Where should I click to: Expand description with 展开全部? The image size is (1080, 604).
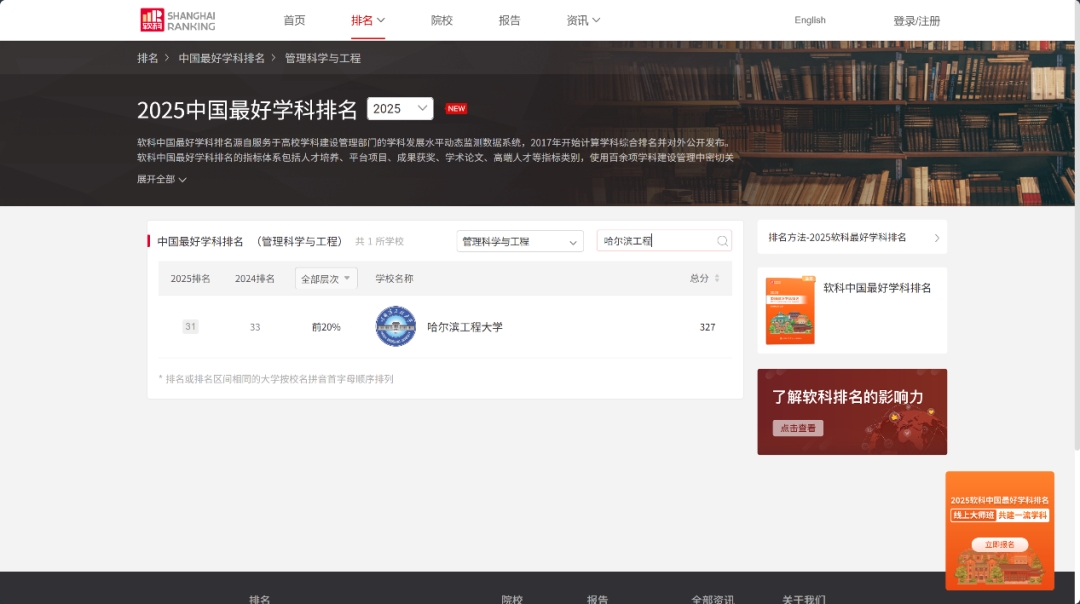pos(162,180)
